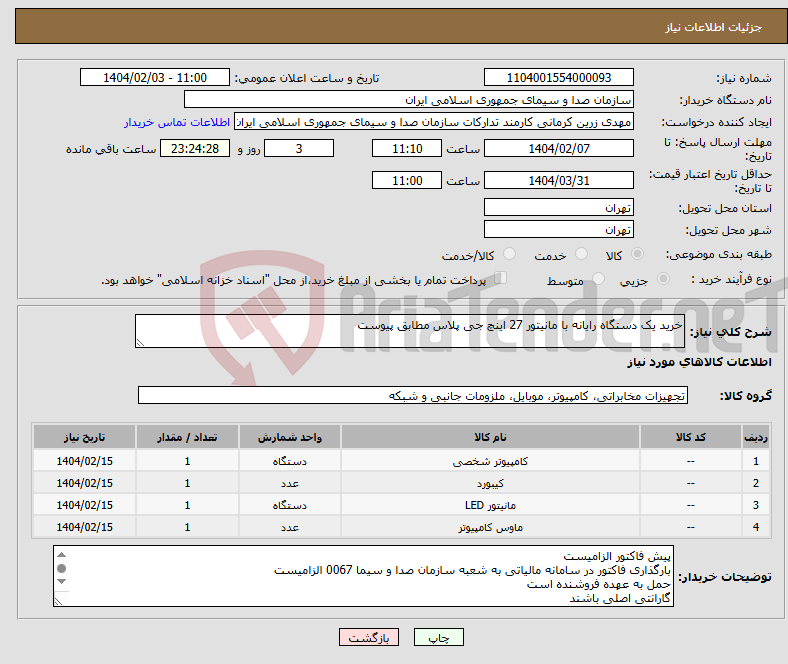788x664 pixels.
Task: Select the متوسط purchase type radio
Action: (x=599, y=279)
